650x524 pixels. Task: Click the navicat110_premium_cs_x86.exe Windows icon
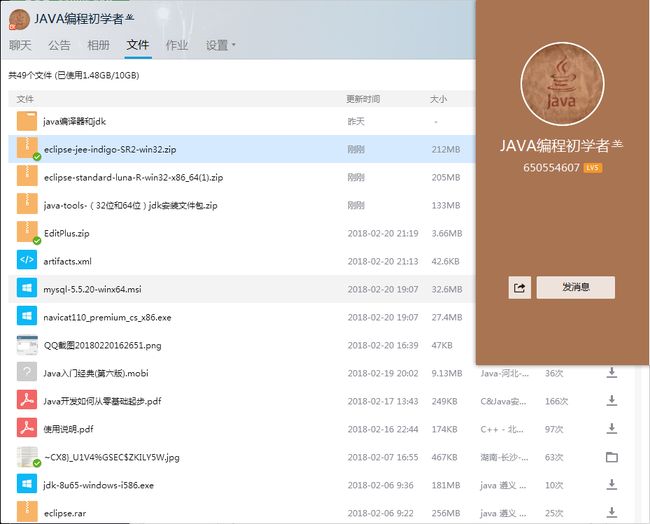[27, 316]
